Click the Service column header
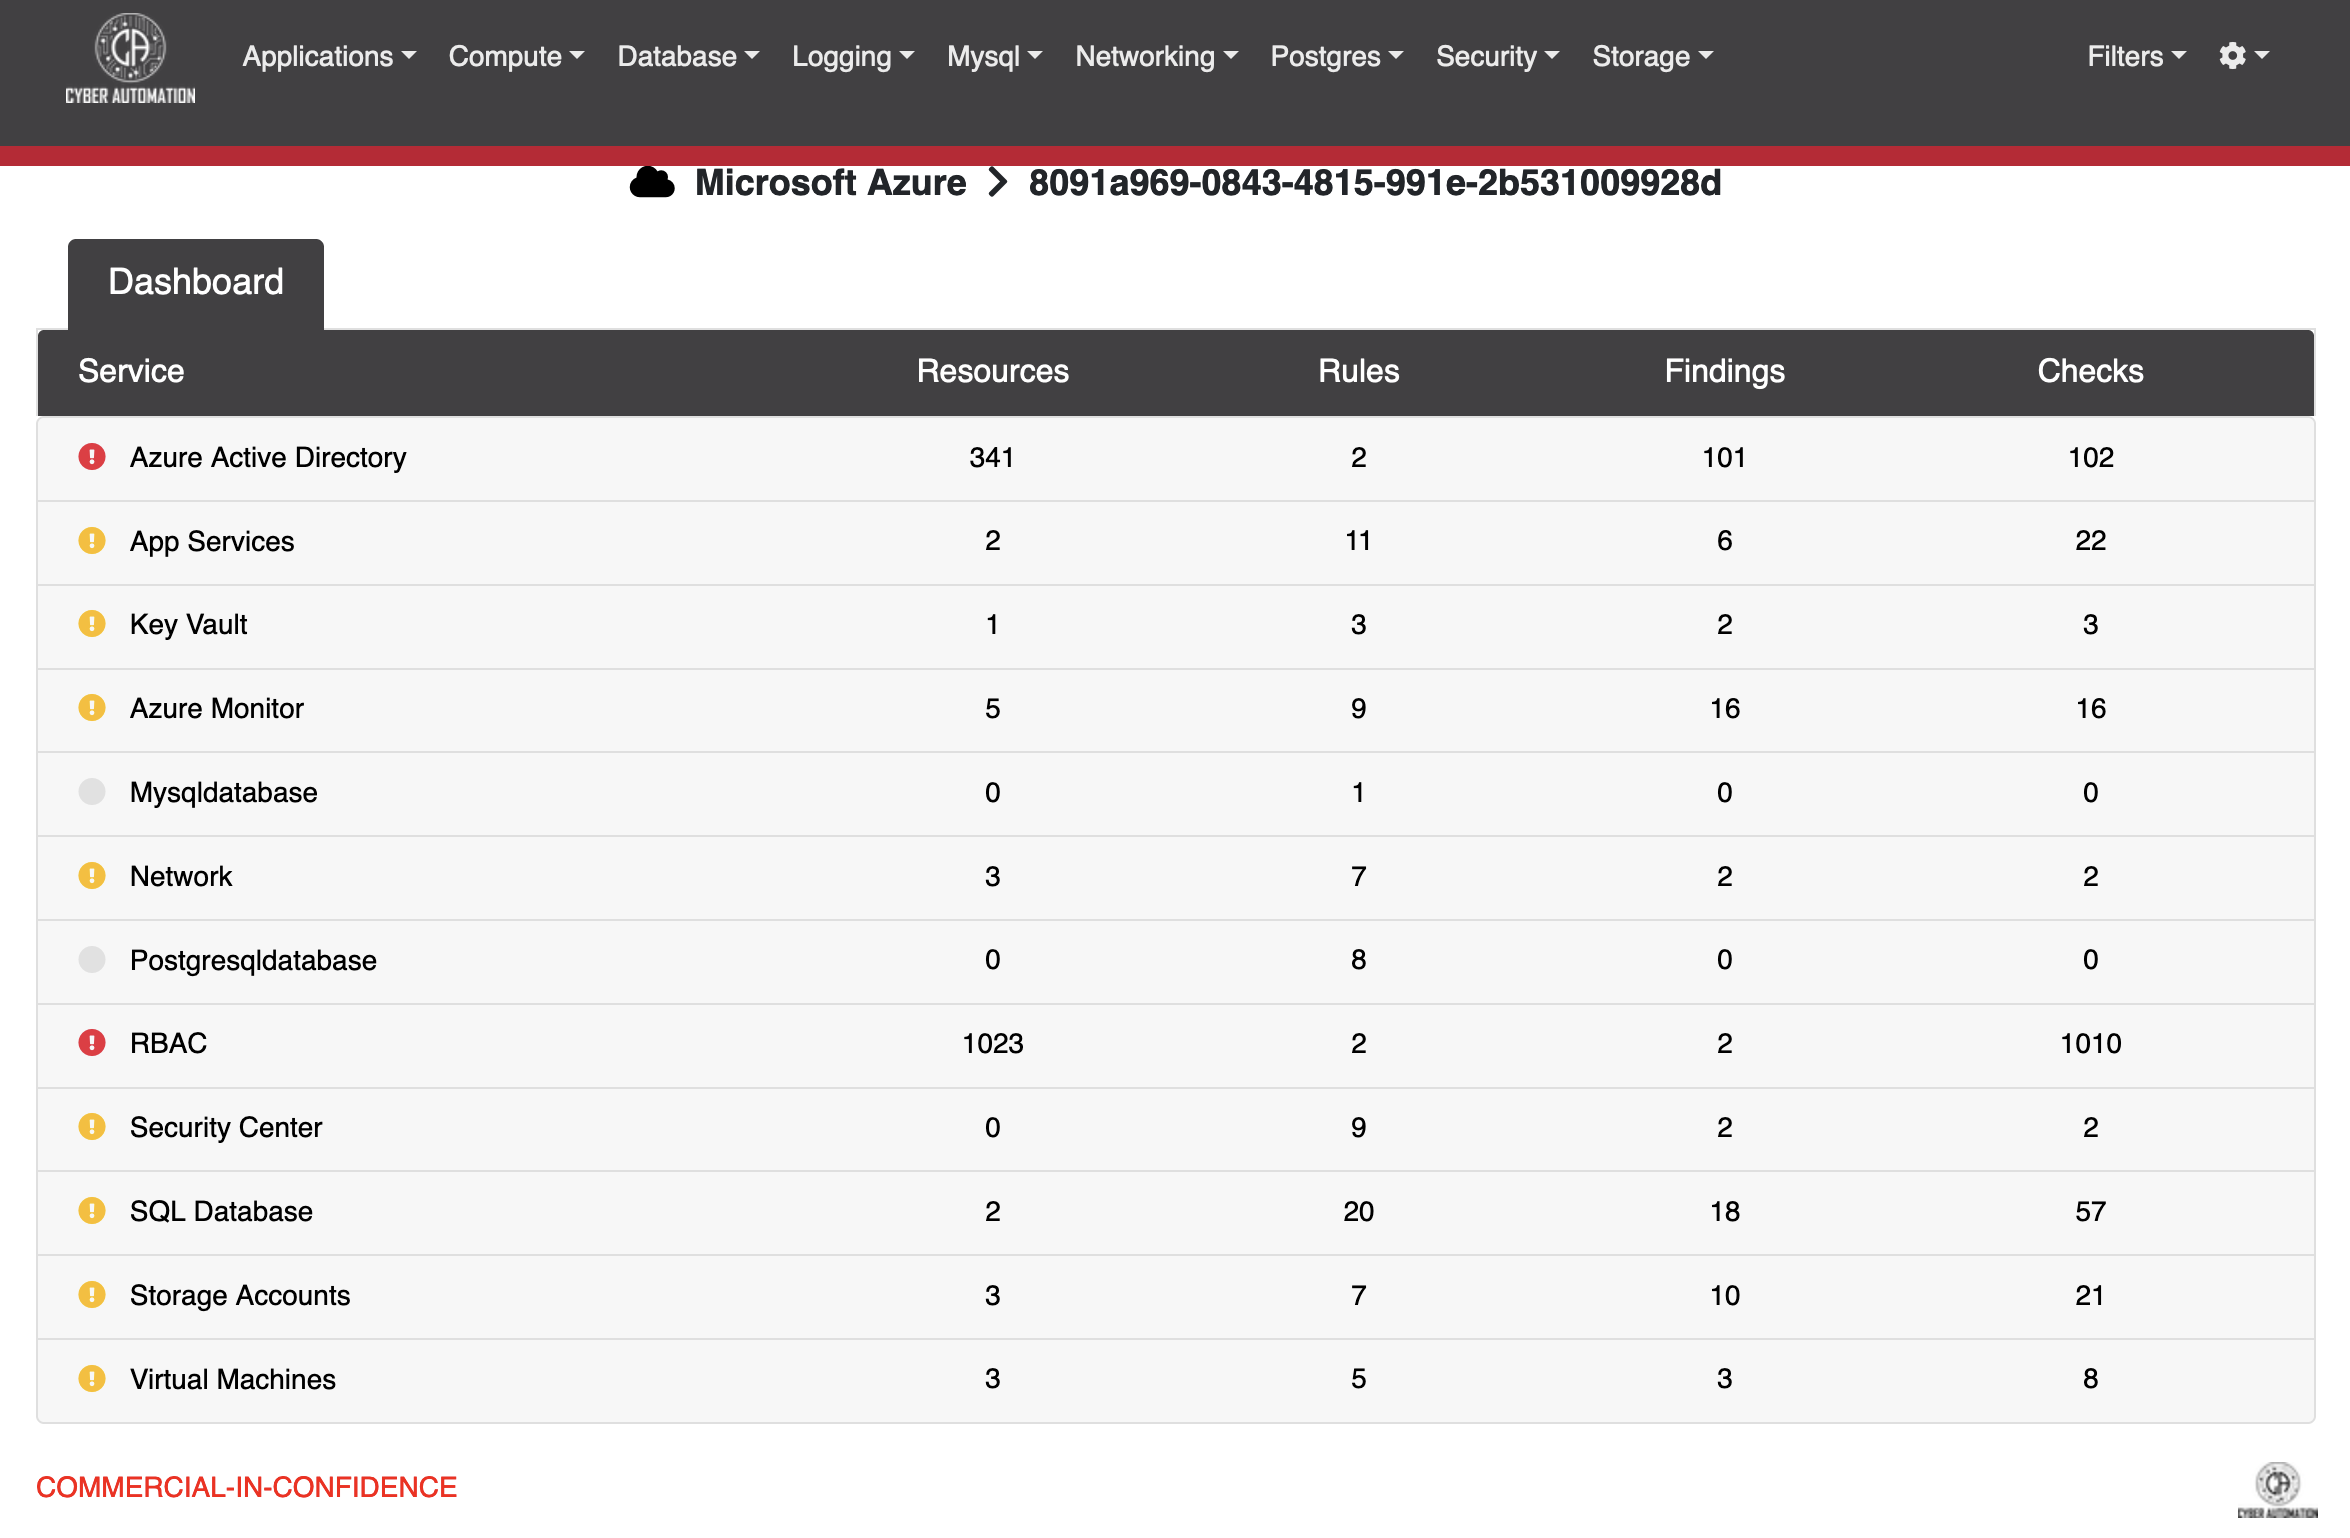The height and width of the screenshot is (1538, 2350). pos(131,371)
